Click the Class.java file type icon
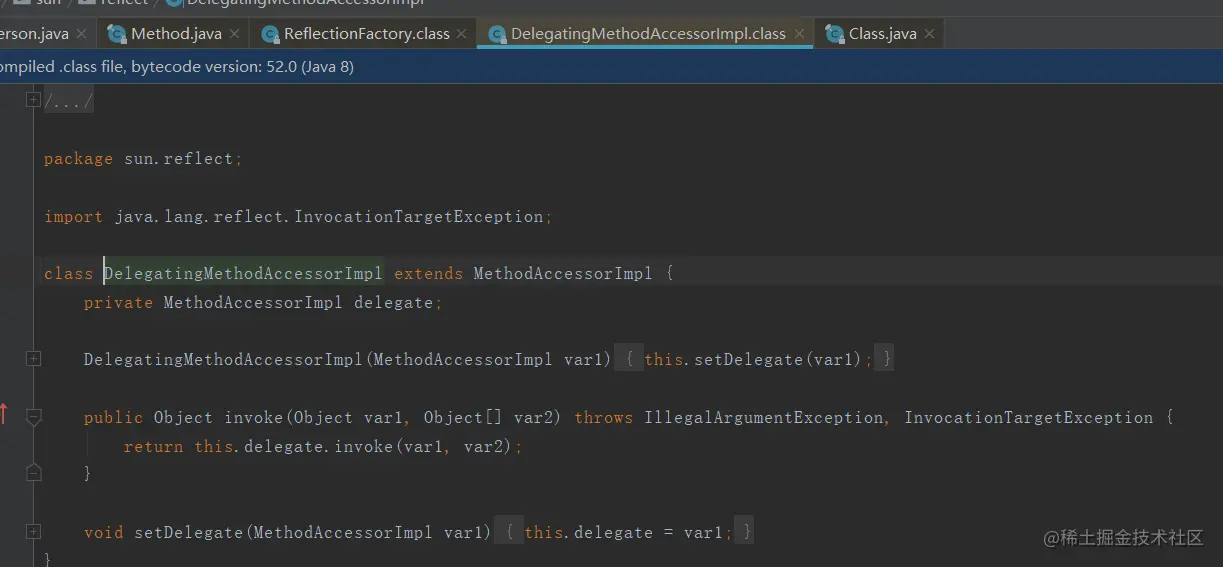The width and height of the screenshot is (1223, 567). pos(834,34)
